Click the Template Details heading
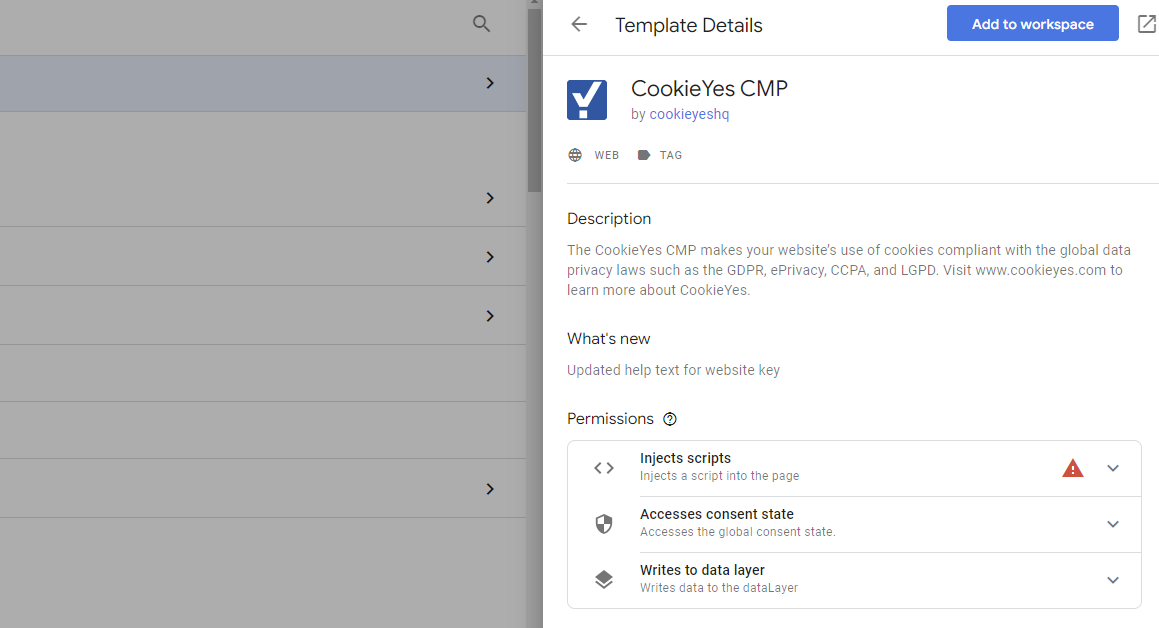Viewport: 1159px width, 628px height. coord(688,25)
